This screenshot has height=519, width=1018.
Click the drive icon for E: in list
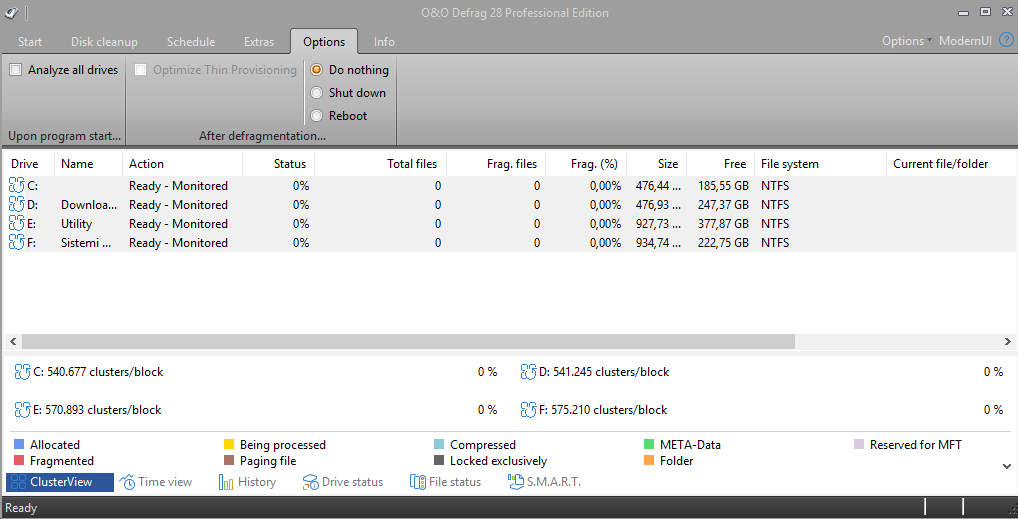[x=16, y=223]
